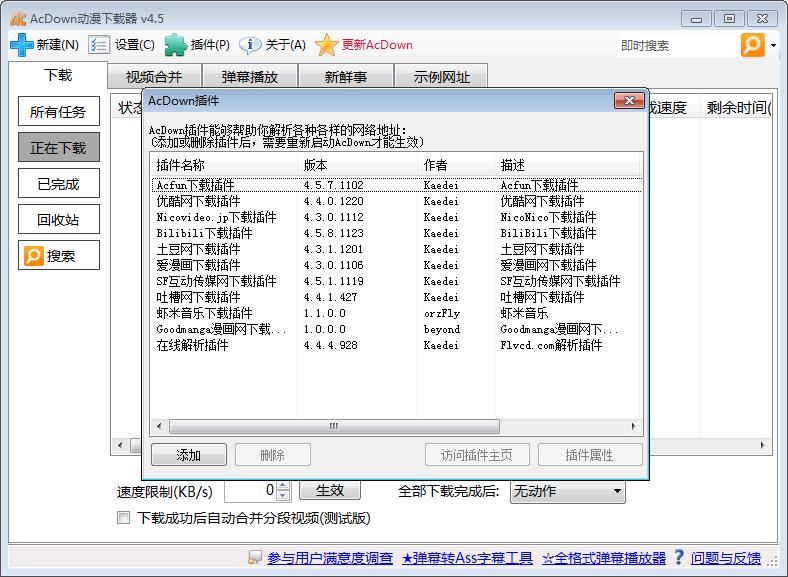Open Settings via the checklist icon
The image size is (788, 577).
(x=99, y=45)
